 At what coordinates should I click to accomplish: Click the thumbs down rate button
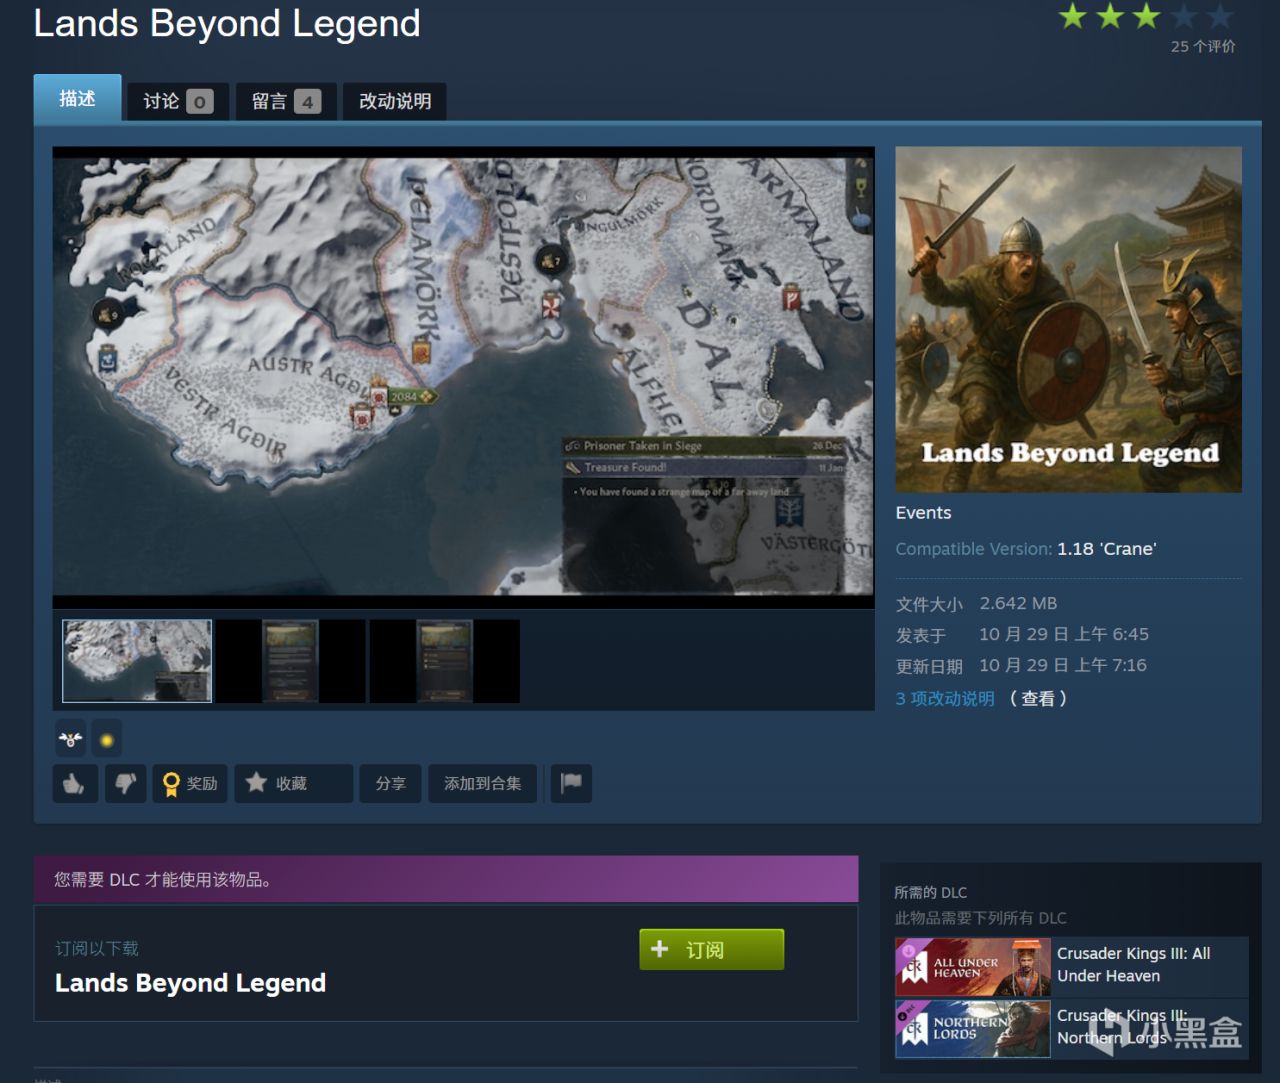(x=125, y=784)
